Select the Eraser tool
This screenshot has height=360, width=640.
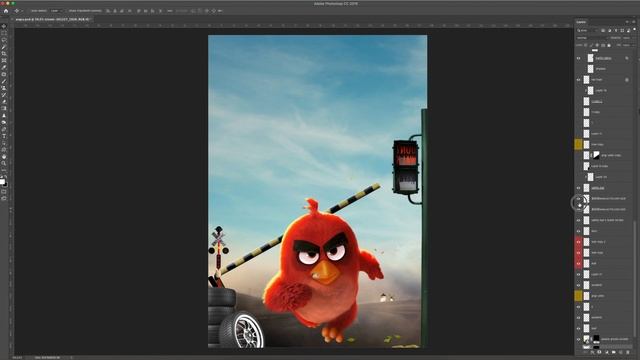pos(4,102)
